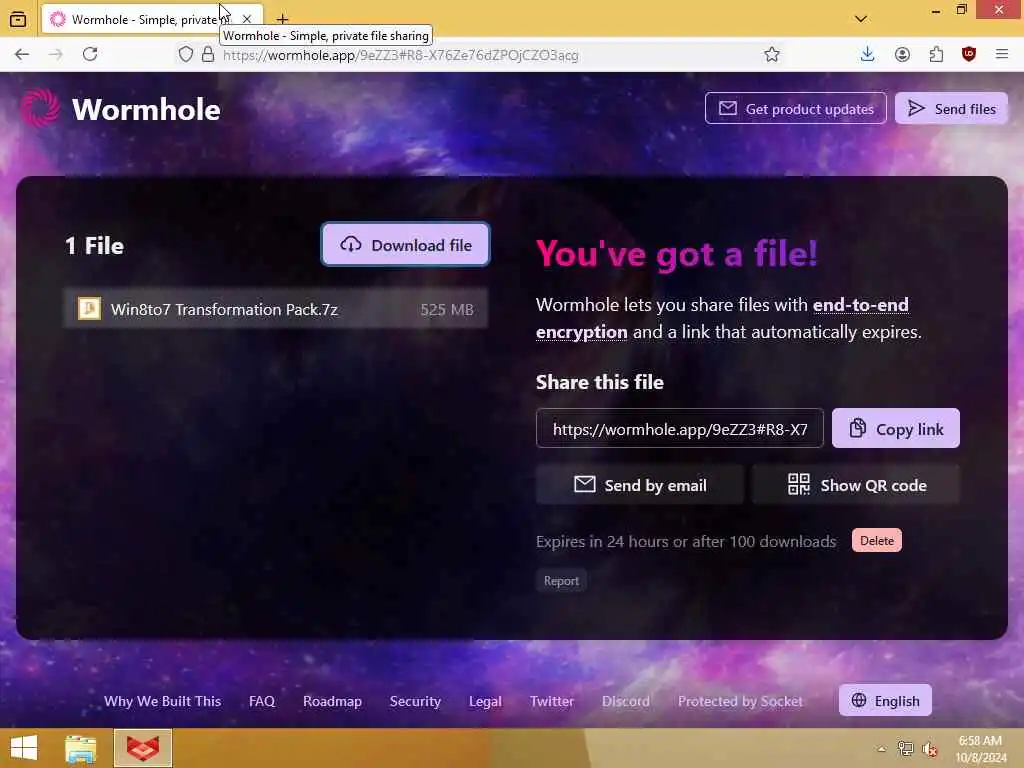1024x768 pixels.
Task: Download the shared file
Action: click(x=406, y=245)
